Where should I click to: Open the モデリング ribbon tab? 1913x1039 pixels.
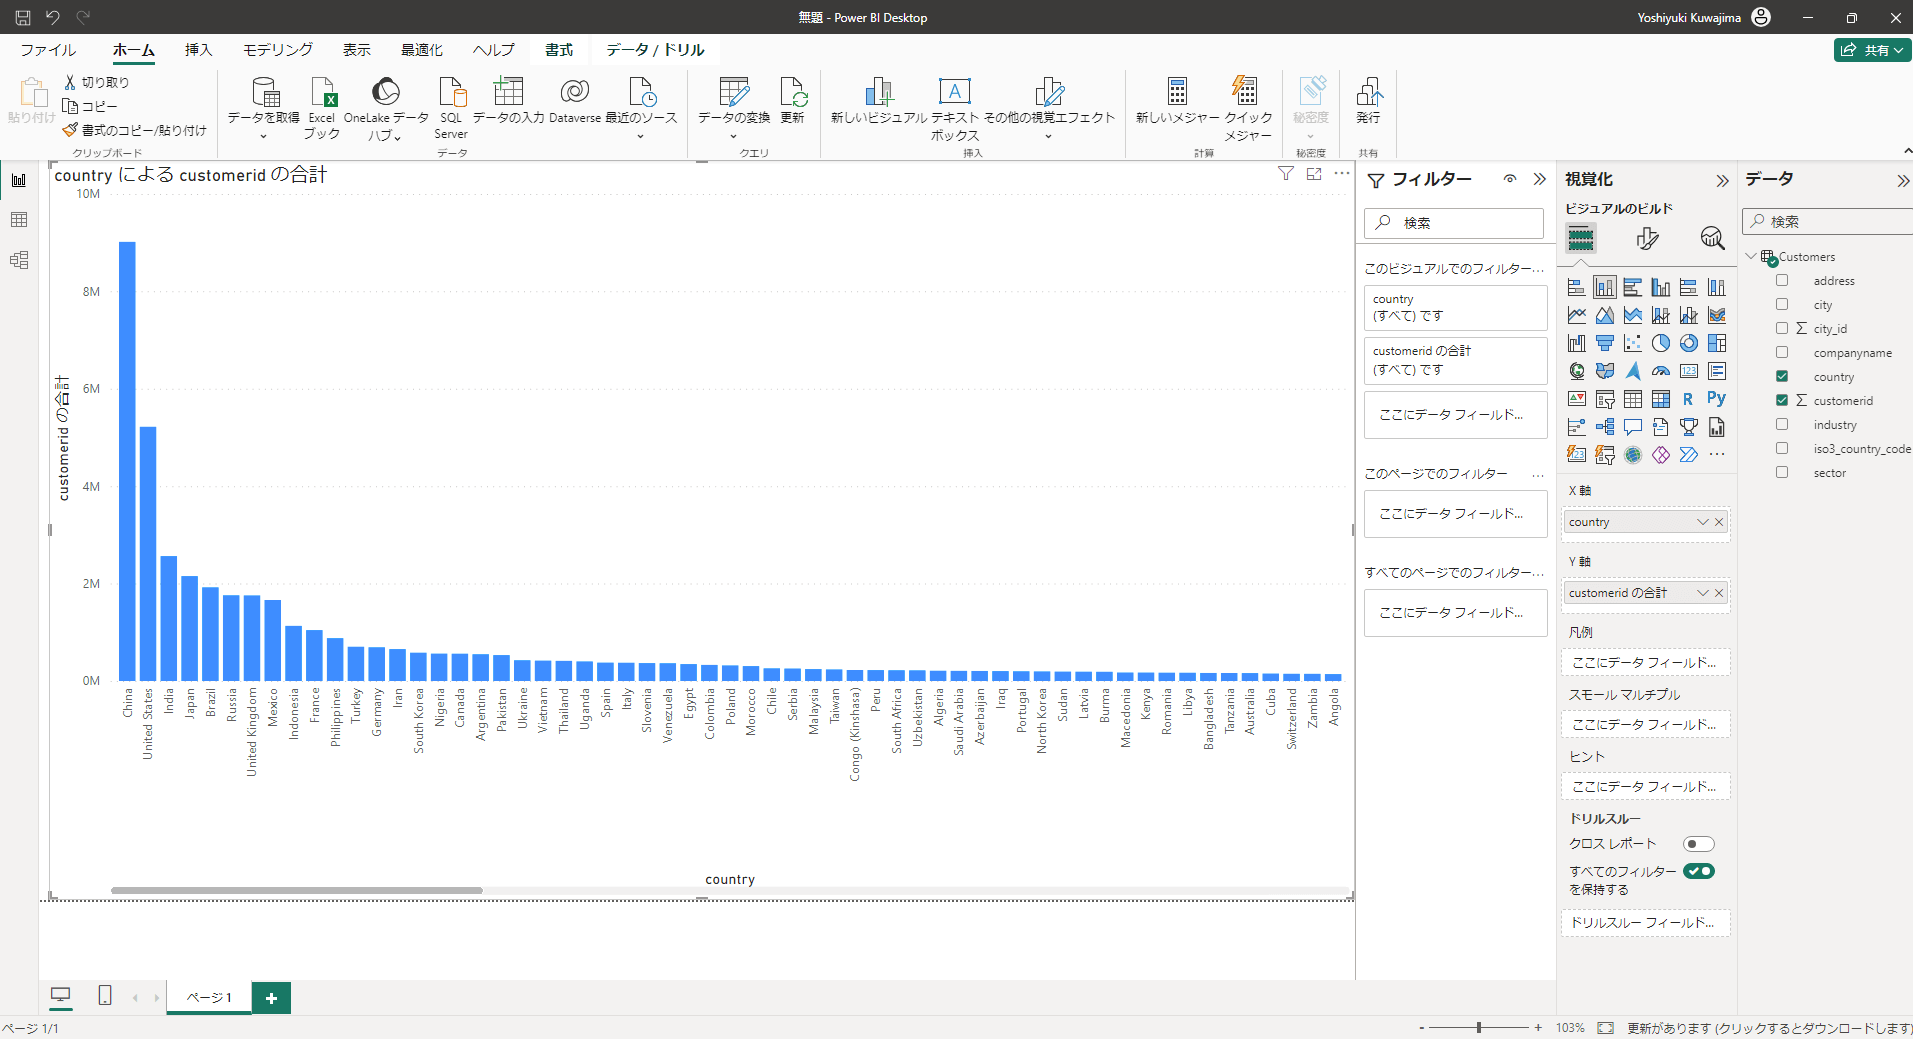278,50
